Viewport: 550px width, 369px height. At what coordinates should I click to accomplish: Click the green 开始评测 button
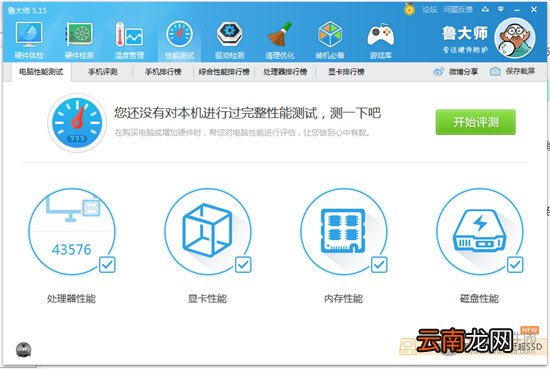click(476, 122)
